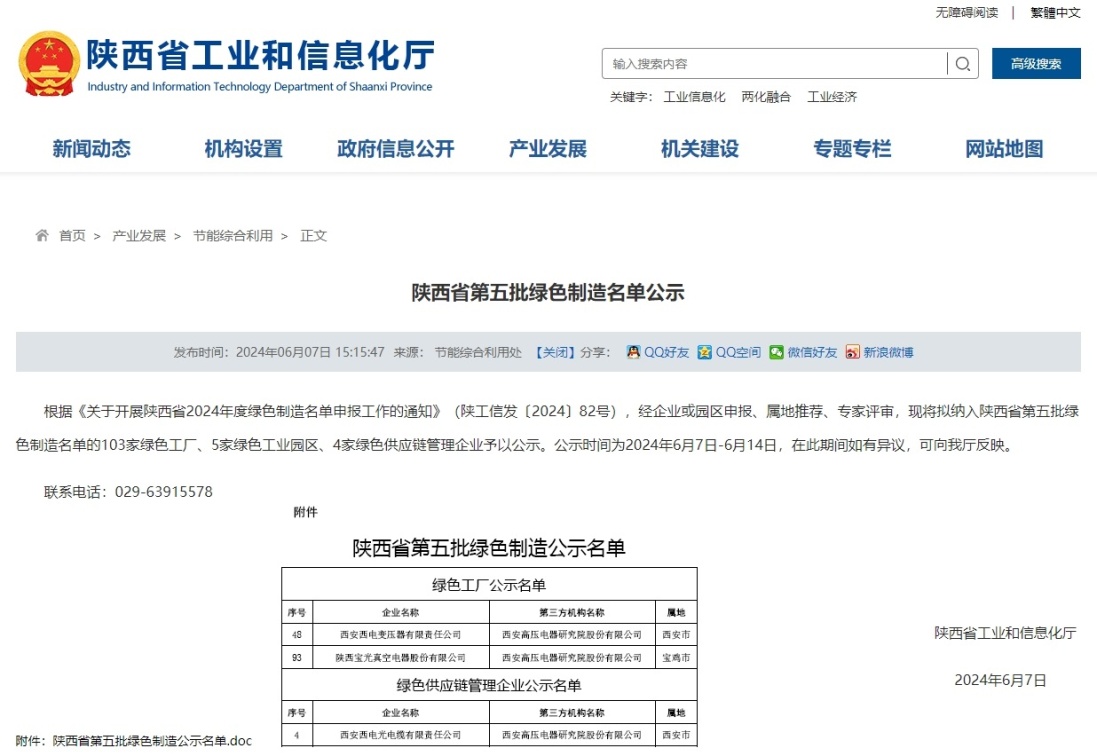The image size is (1097, 756).
Task: Click the 微信好友 share icon
Action: point(777,352)
